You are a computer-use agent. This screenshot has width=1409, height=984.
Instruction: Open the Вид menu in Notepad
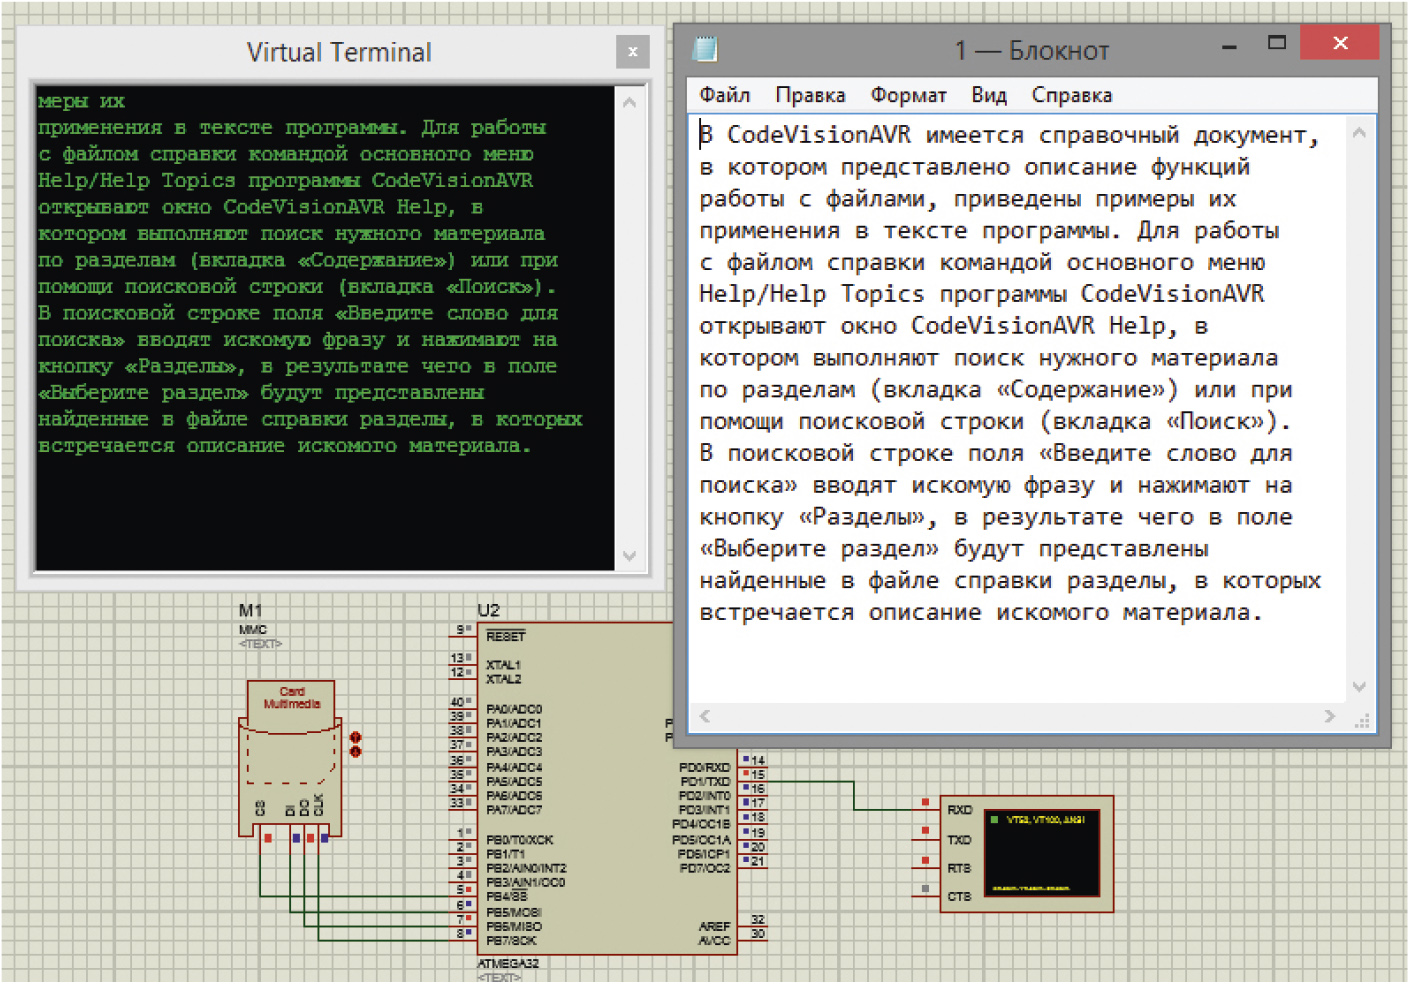(x=988, y=95)
